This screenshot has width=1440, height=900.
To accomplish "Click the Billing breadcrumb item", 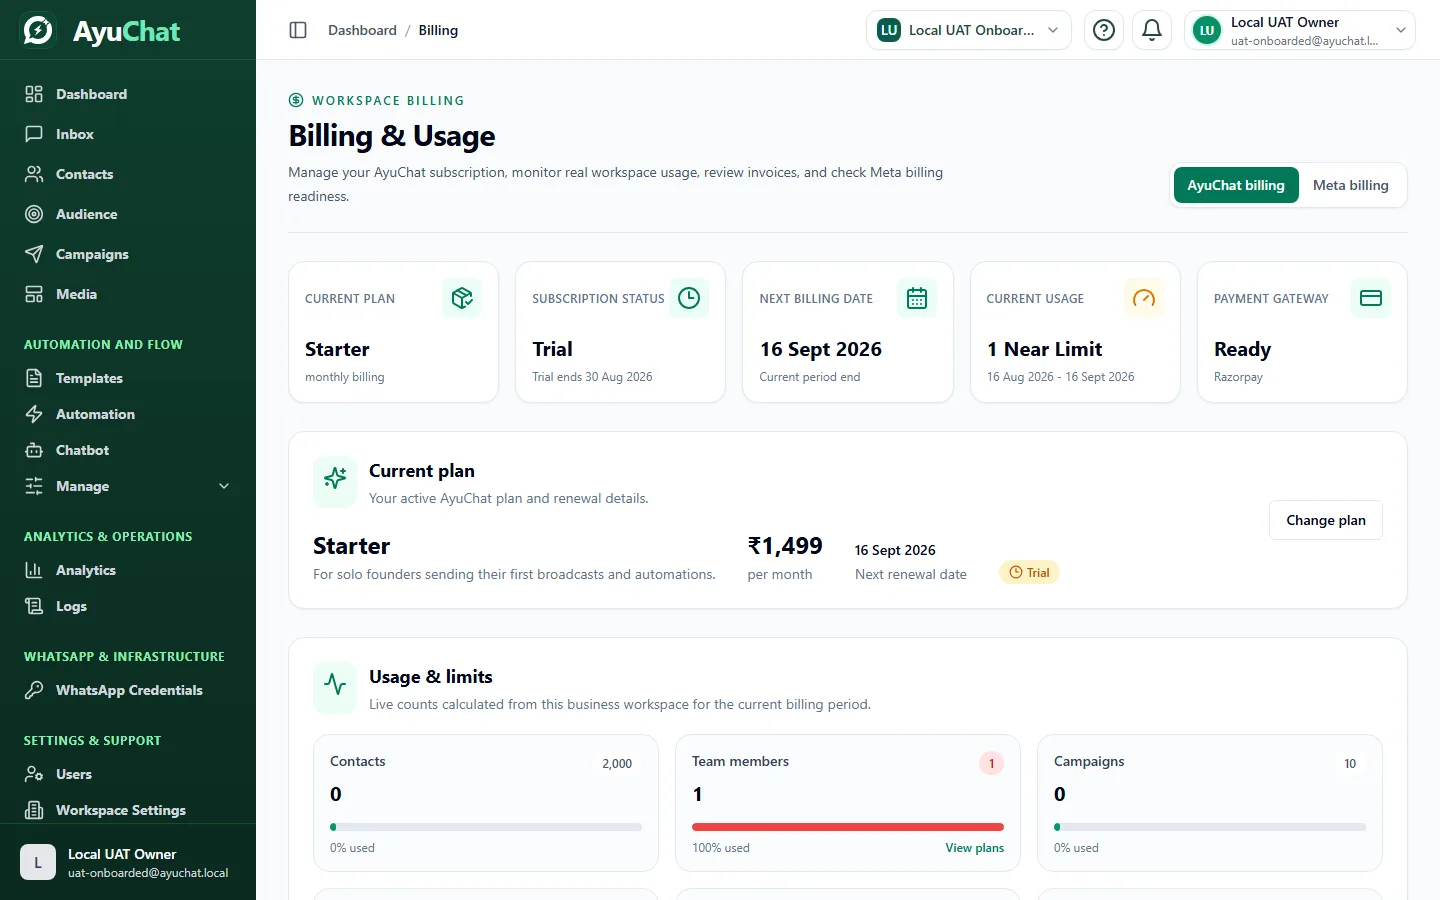I will pyautogui.click(x=438, y=30).
